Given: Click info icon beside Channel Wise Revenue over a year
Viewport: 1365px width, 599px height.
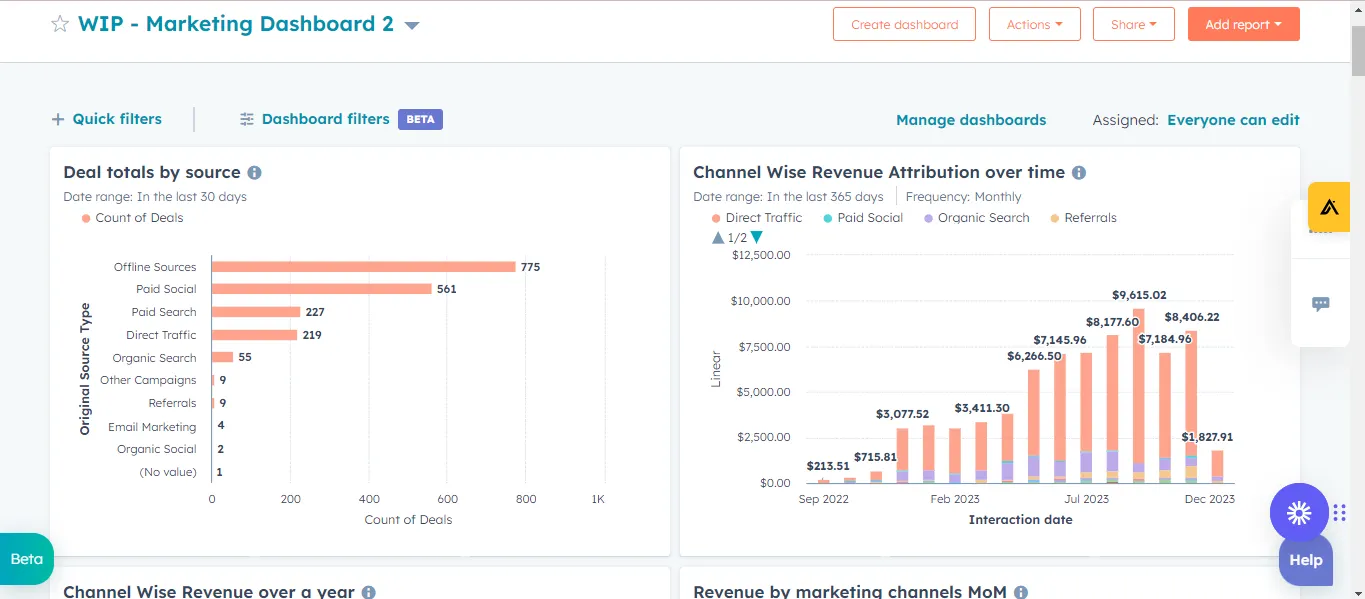Looking at the screenshot, I should click(368, 592).
